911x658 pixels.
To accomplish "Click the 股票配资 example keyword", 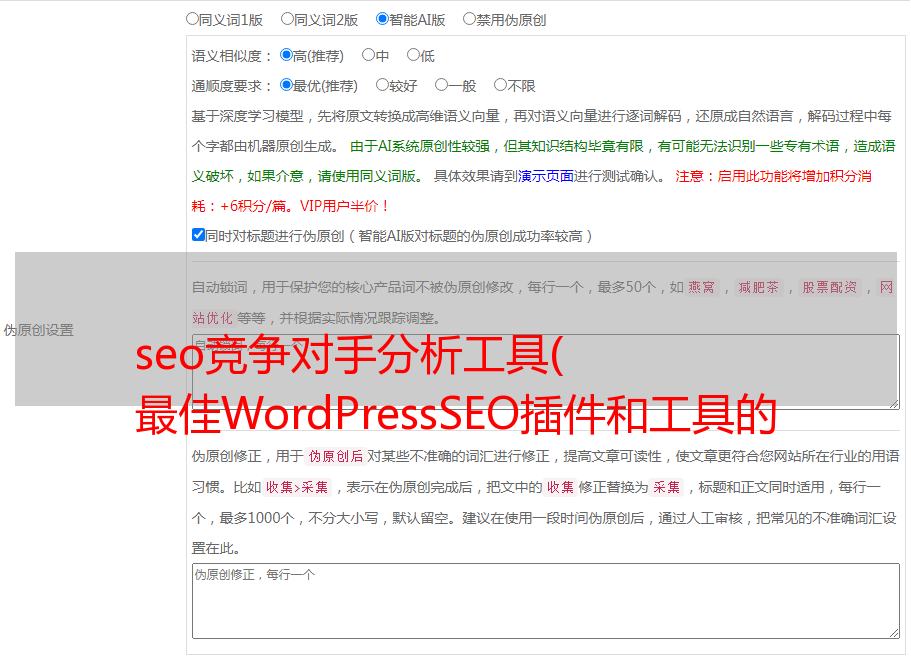I will pos(830,287).
